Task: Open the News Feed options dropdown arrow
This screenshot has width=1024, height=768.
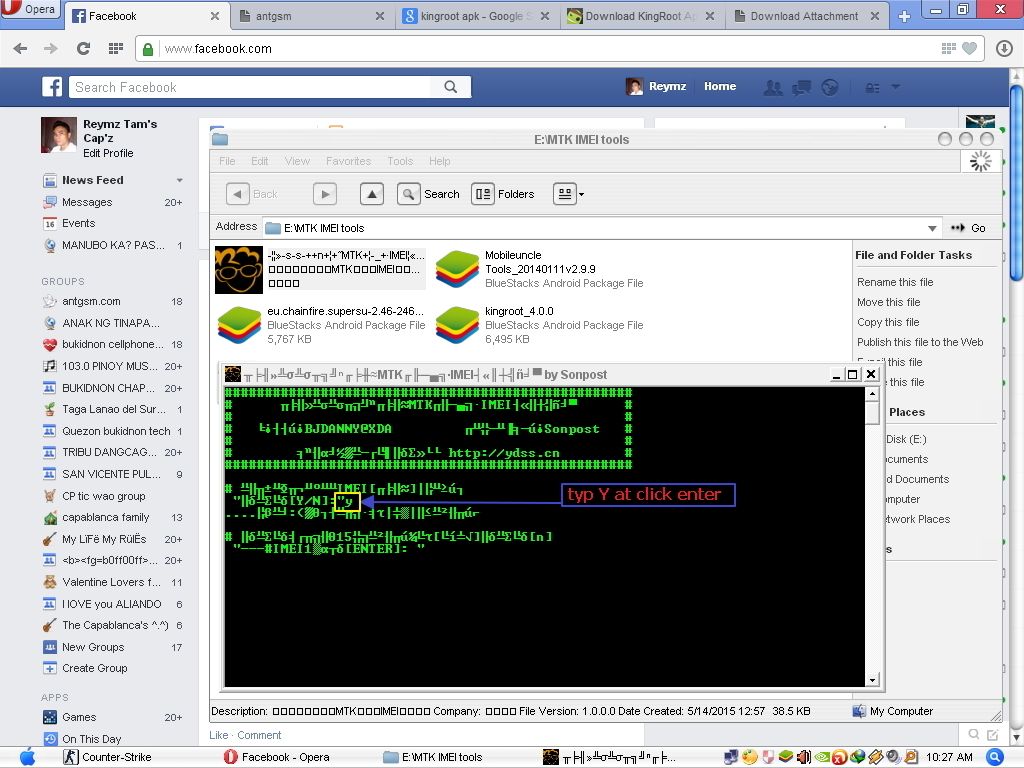Action: pyautogui.click(x=180, y=181)
